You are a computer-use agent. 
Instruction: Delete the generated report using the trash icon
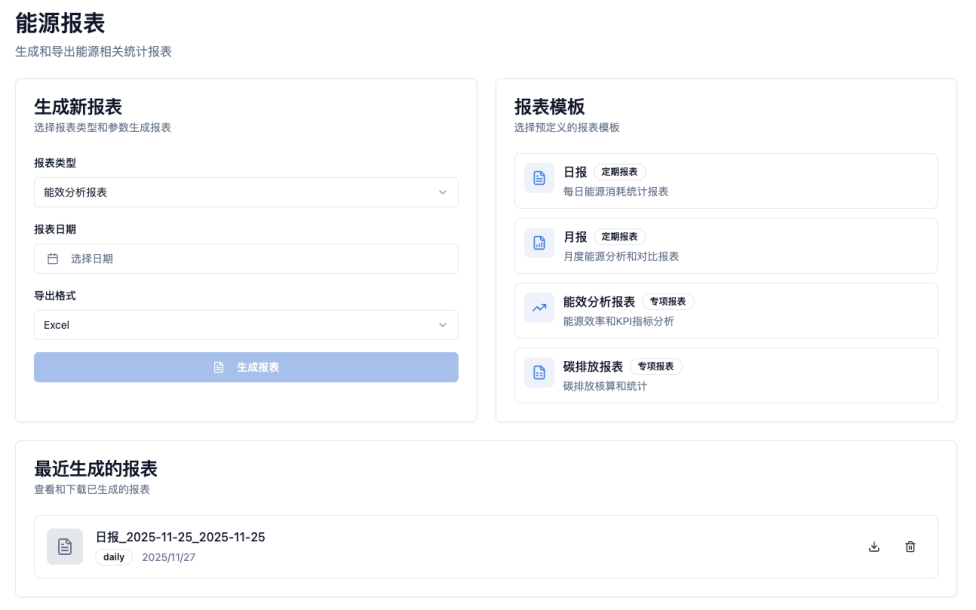coord(910,546)
